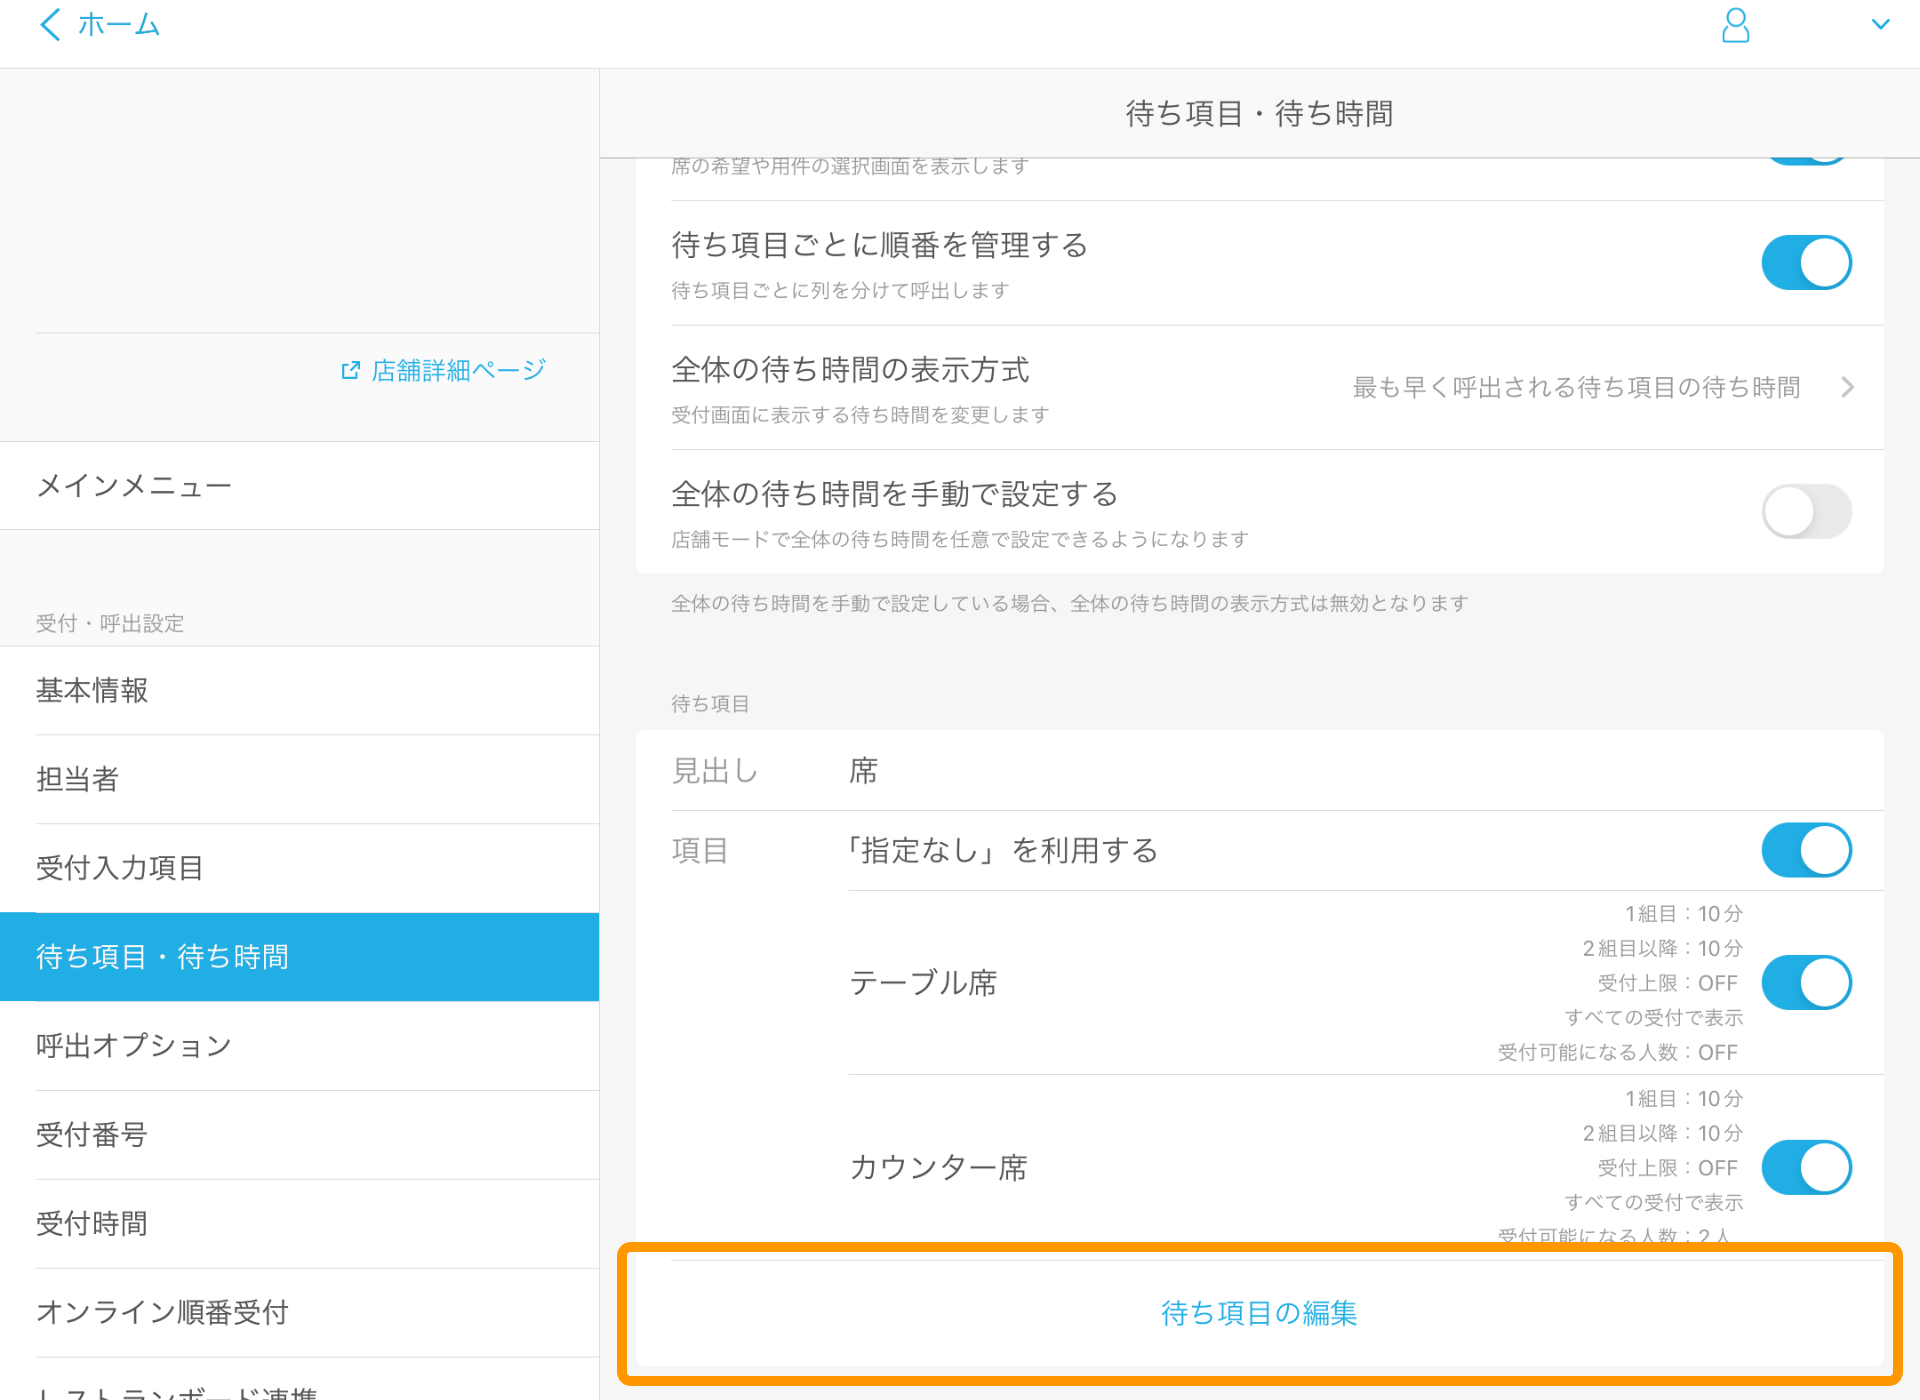This screenshot has width=1920, height=1400.
Task: Open the user account profile icon
Action: point(1735,25)
